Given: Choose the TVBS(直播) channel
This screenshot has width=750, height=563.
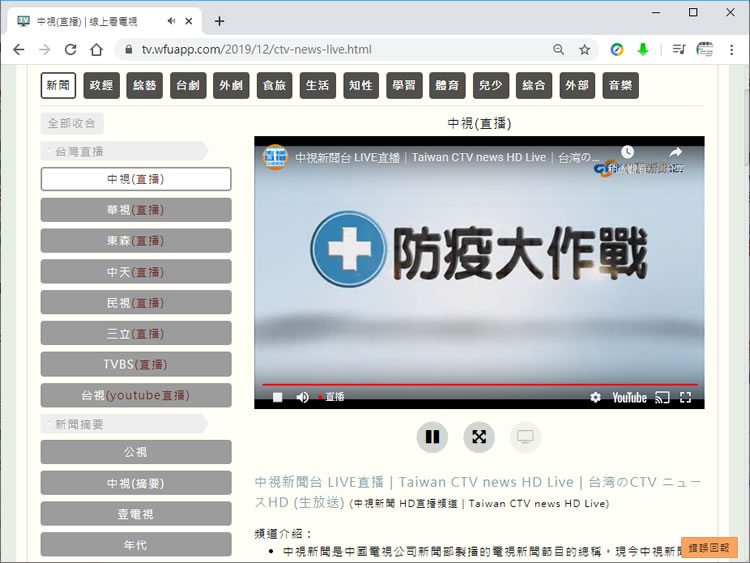Looking at the screenshot, I should (x=136, y=364).
